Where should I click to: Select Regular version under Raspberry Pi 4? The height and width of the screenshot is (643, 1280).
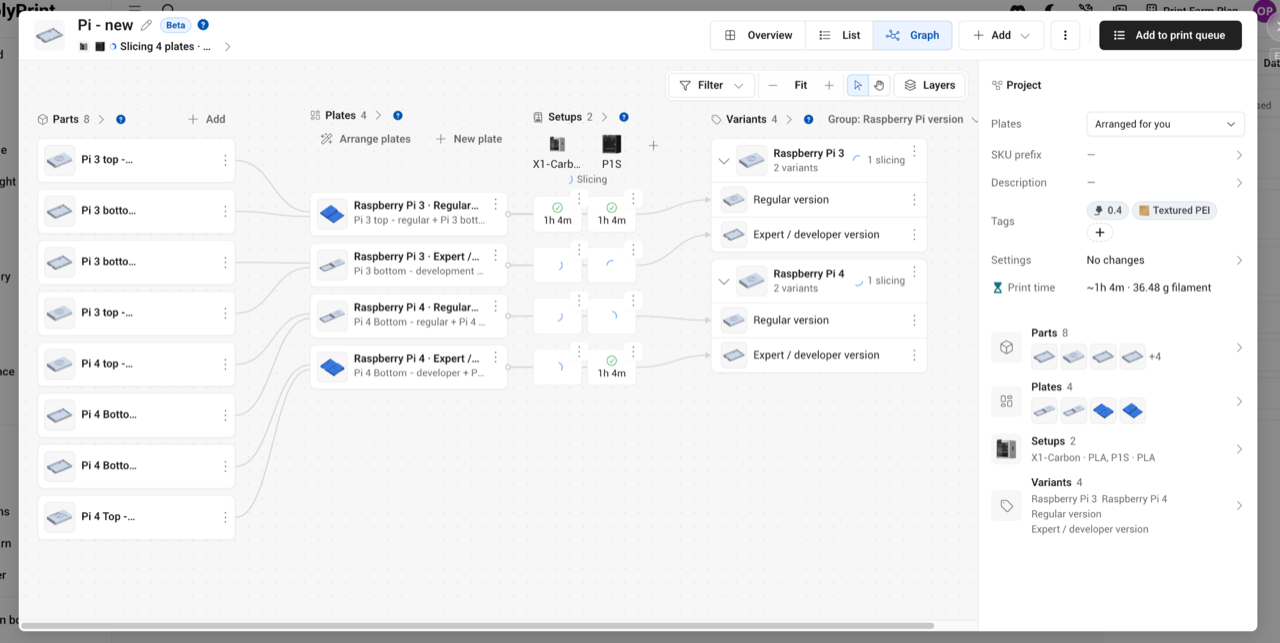(x=818, y=320)
